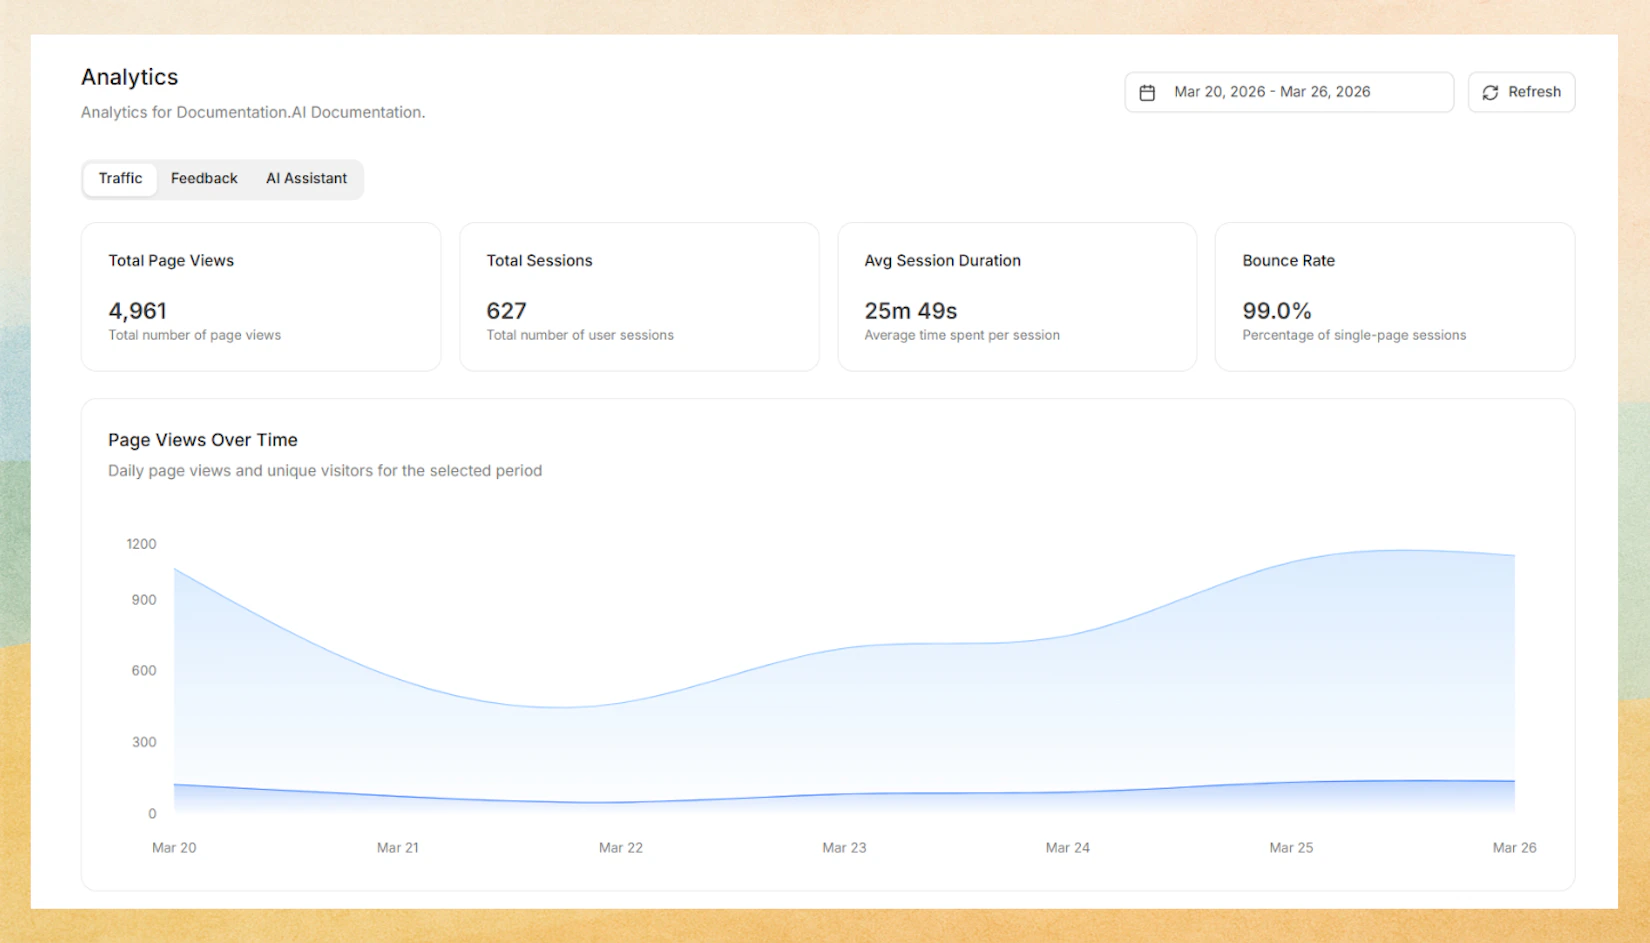Click the Total Sessions card

[x=639, y=296]
